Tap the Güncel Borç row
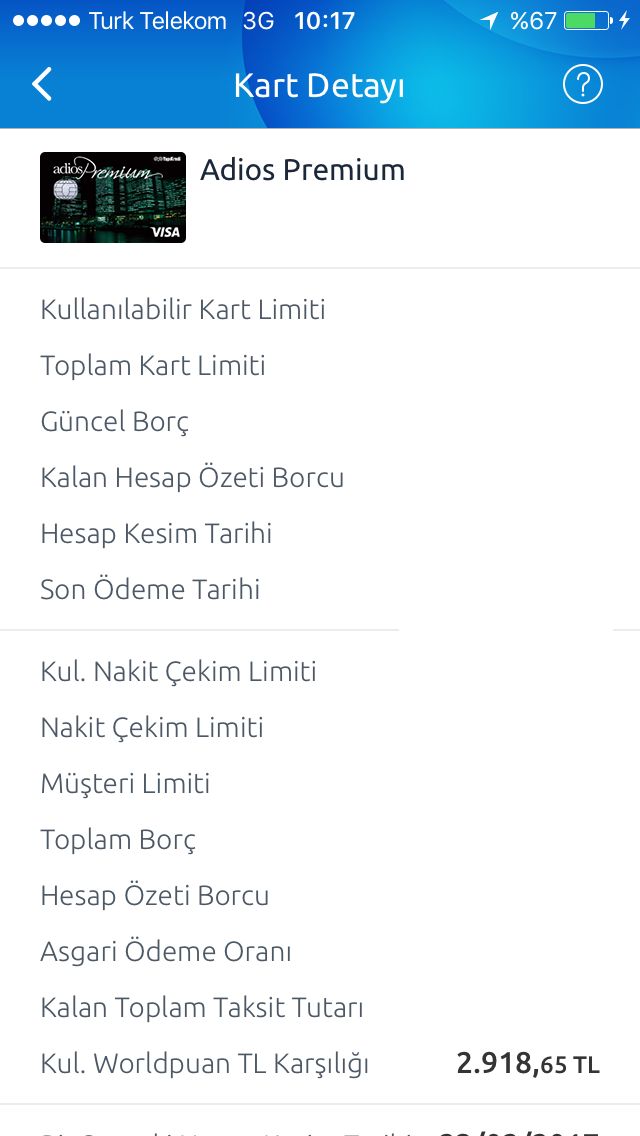Viewport: 640px width, 1136px height. click(320, 422)
